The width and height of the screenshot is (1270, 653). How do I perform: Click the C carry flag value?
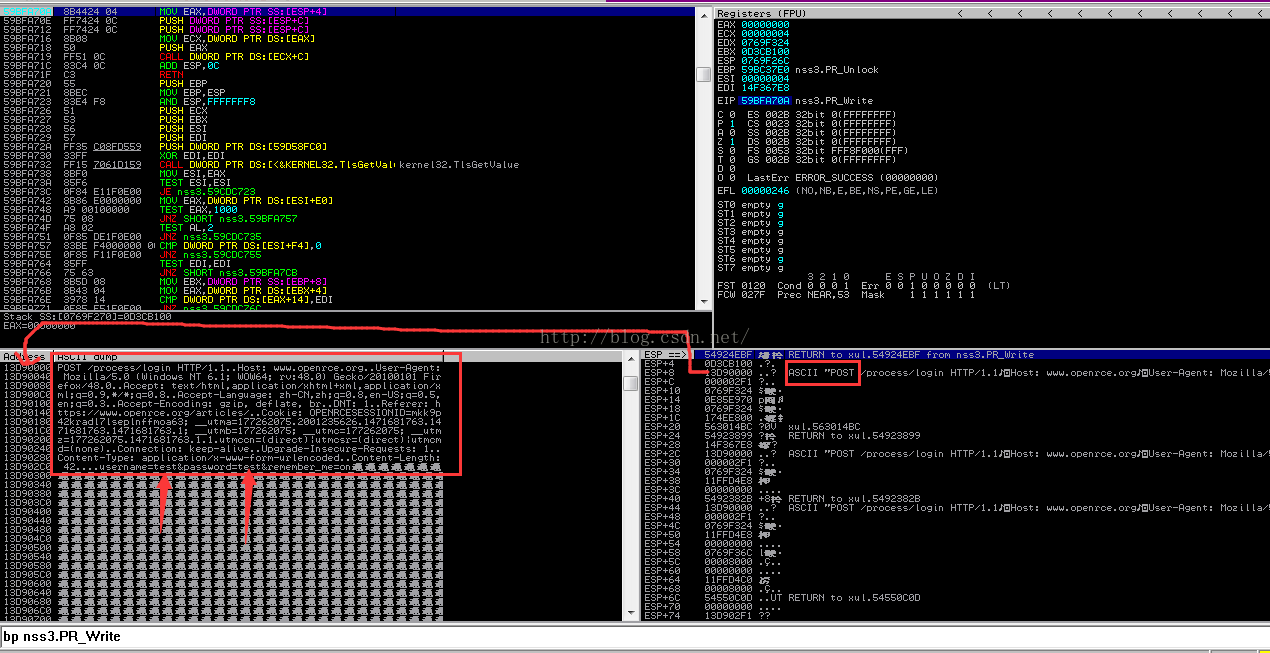[x=732, y=114]
